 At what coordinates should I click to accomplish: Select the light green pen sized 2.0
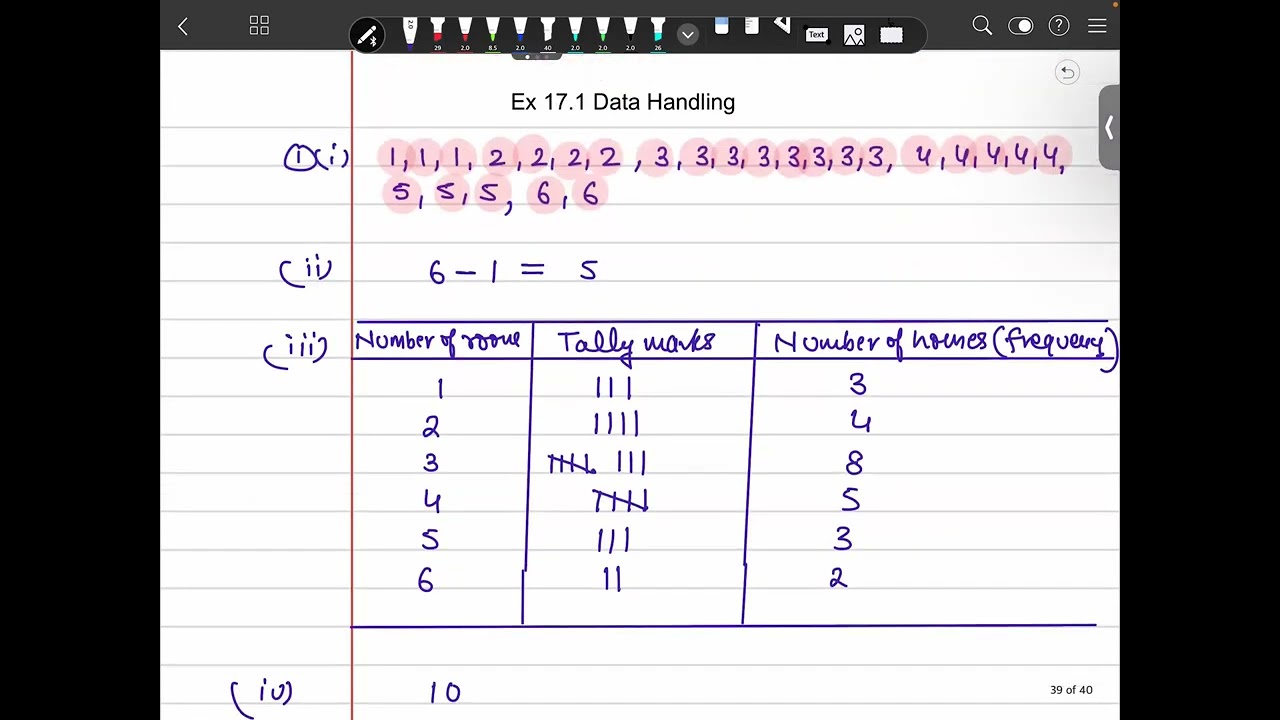pyautogui.click(x=602, y=34)
